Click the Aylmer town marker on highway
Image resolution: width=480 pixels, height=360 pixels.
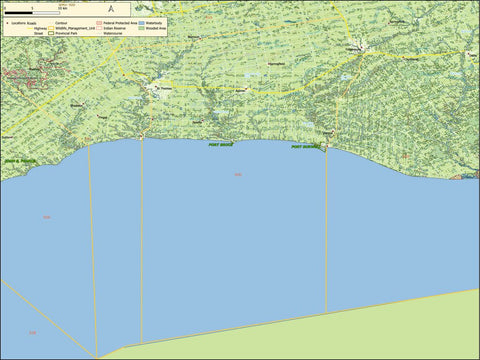(246, 89)
